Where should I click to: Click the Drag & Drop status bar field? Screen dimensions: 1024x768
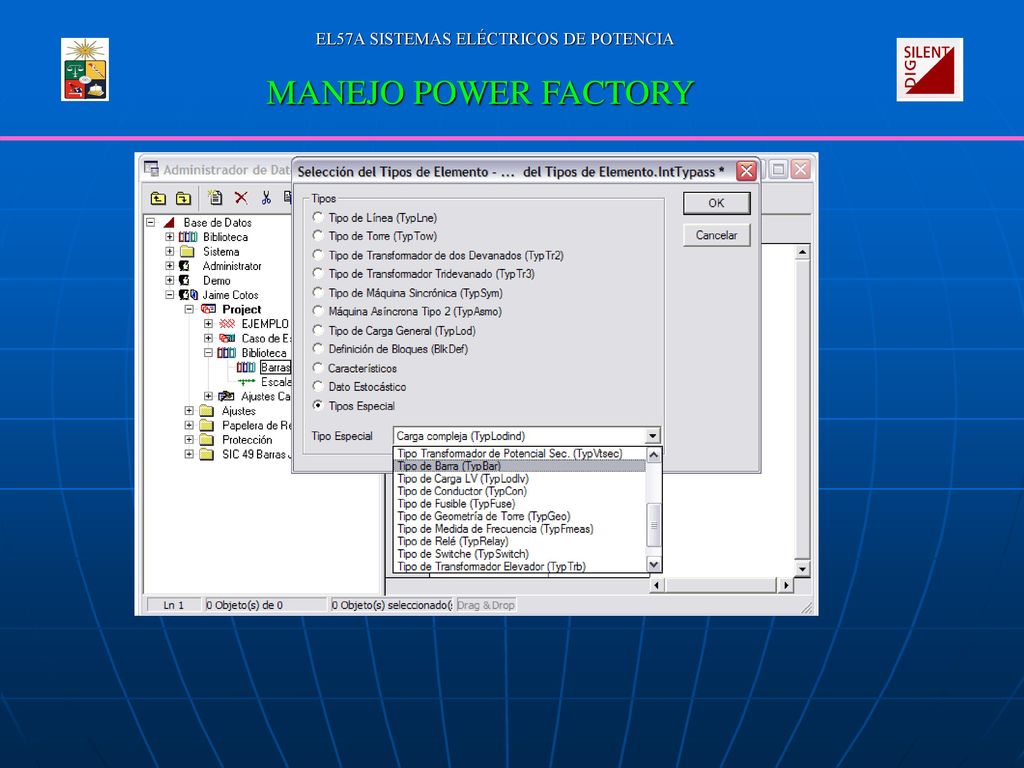coord(486,605)
